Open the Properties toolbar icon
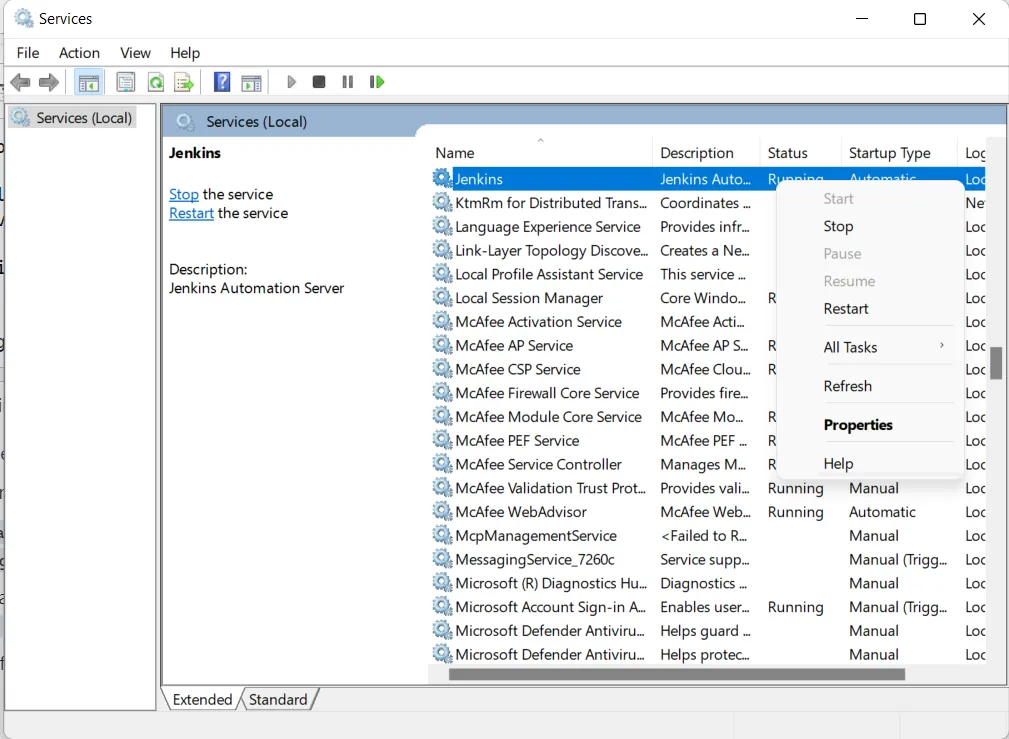Image resolution: width=1009 pixels, height=739 pixels. click(x=126, y=82)
